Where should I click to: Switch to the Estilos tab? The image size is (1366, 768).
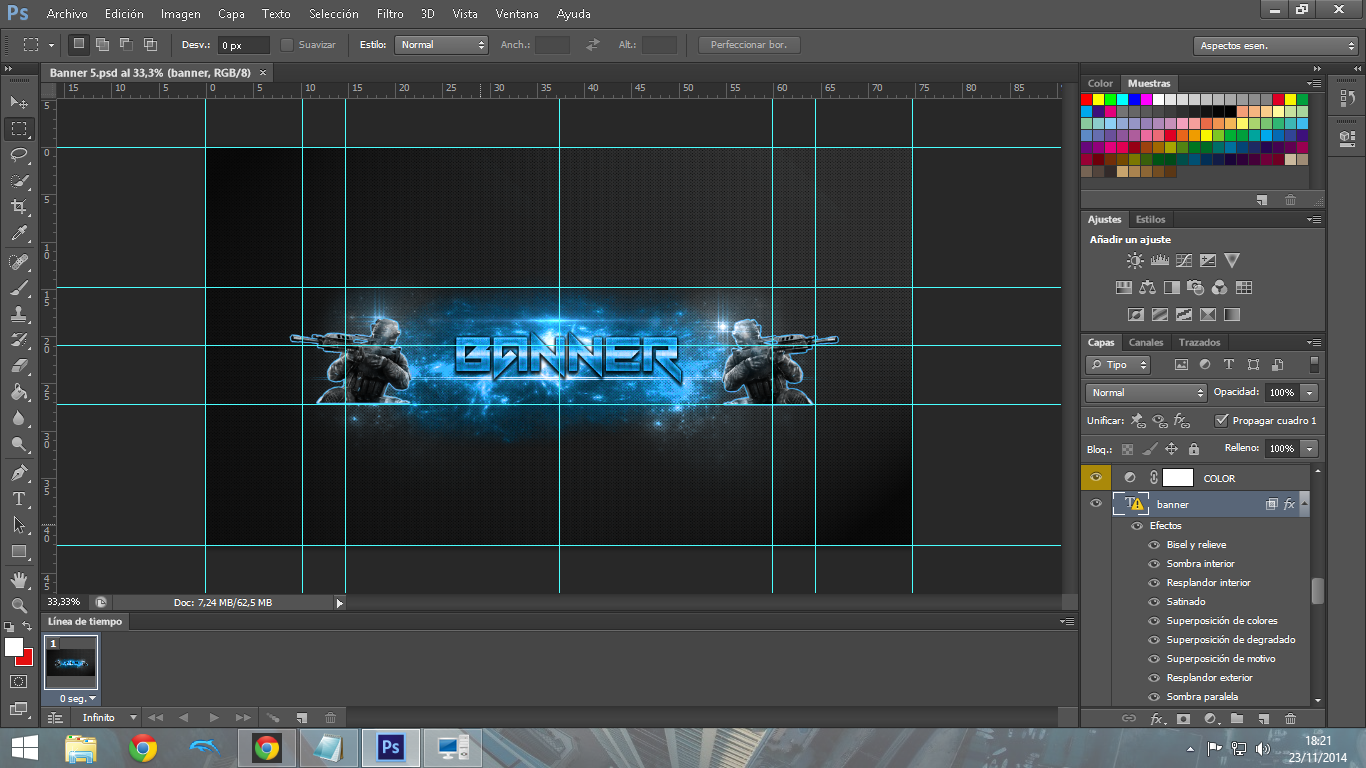tap(1150, 219)
